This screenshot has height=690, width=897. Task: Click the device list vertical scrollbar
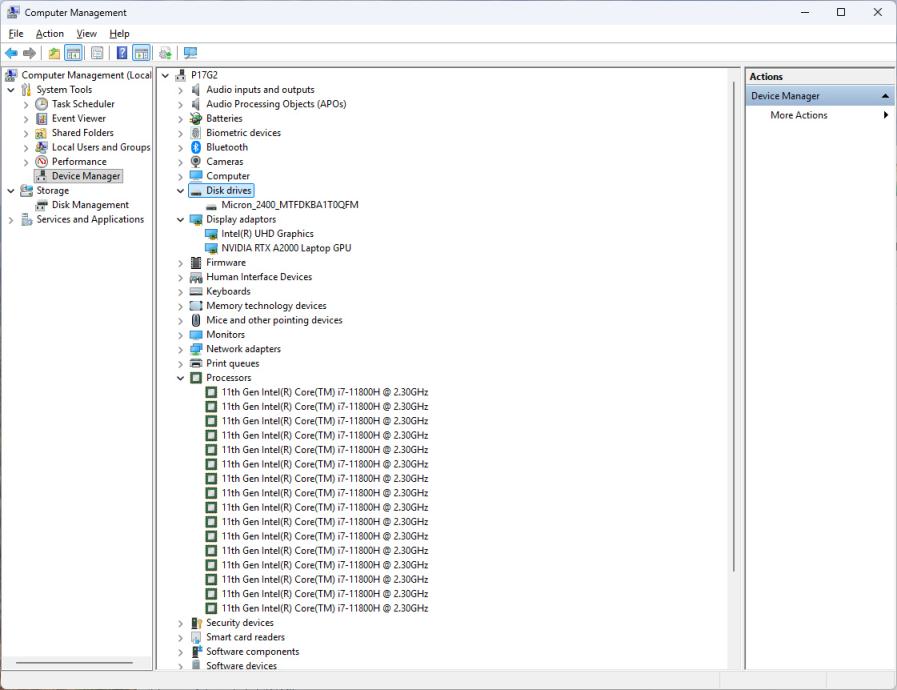pyautogui.click(x=733, y=326)
